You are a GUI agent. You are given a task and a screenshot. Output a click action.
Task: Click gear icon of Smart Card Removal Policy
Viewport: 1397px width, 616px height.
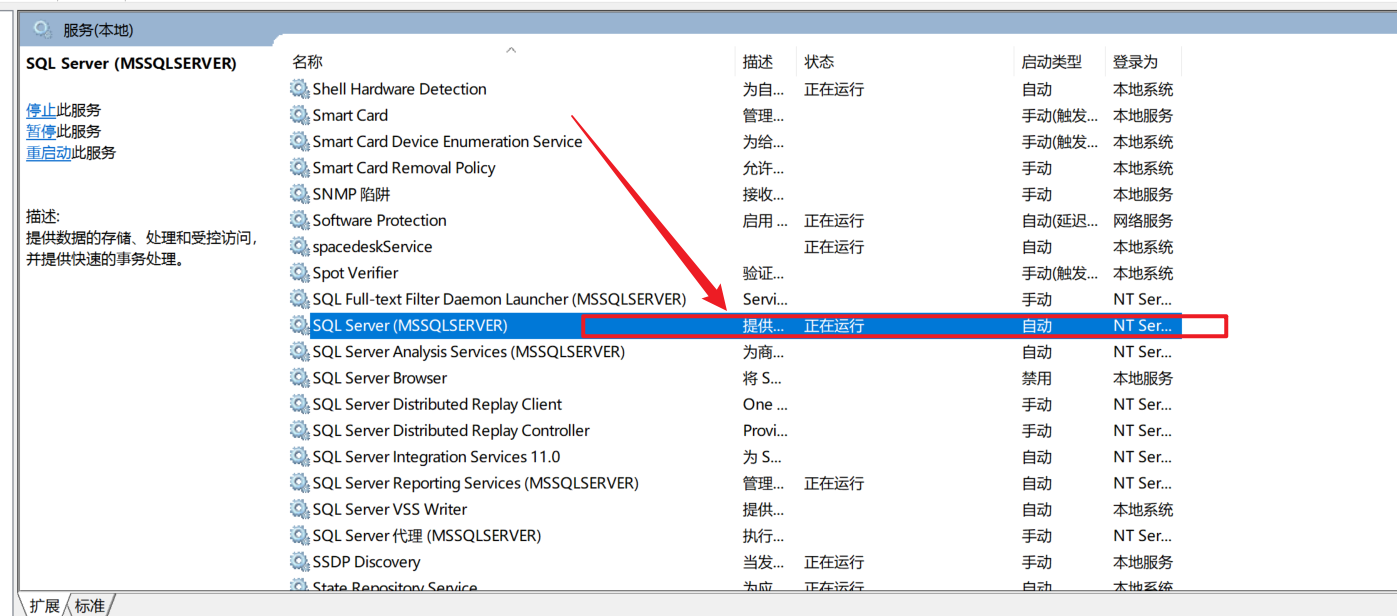pos(300,168)
